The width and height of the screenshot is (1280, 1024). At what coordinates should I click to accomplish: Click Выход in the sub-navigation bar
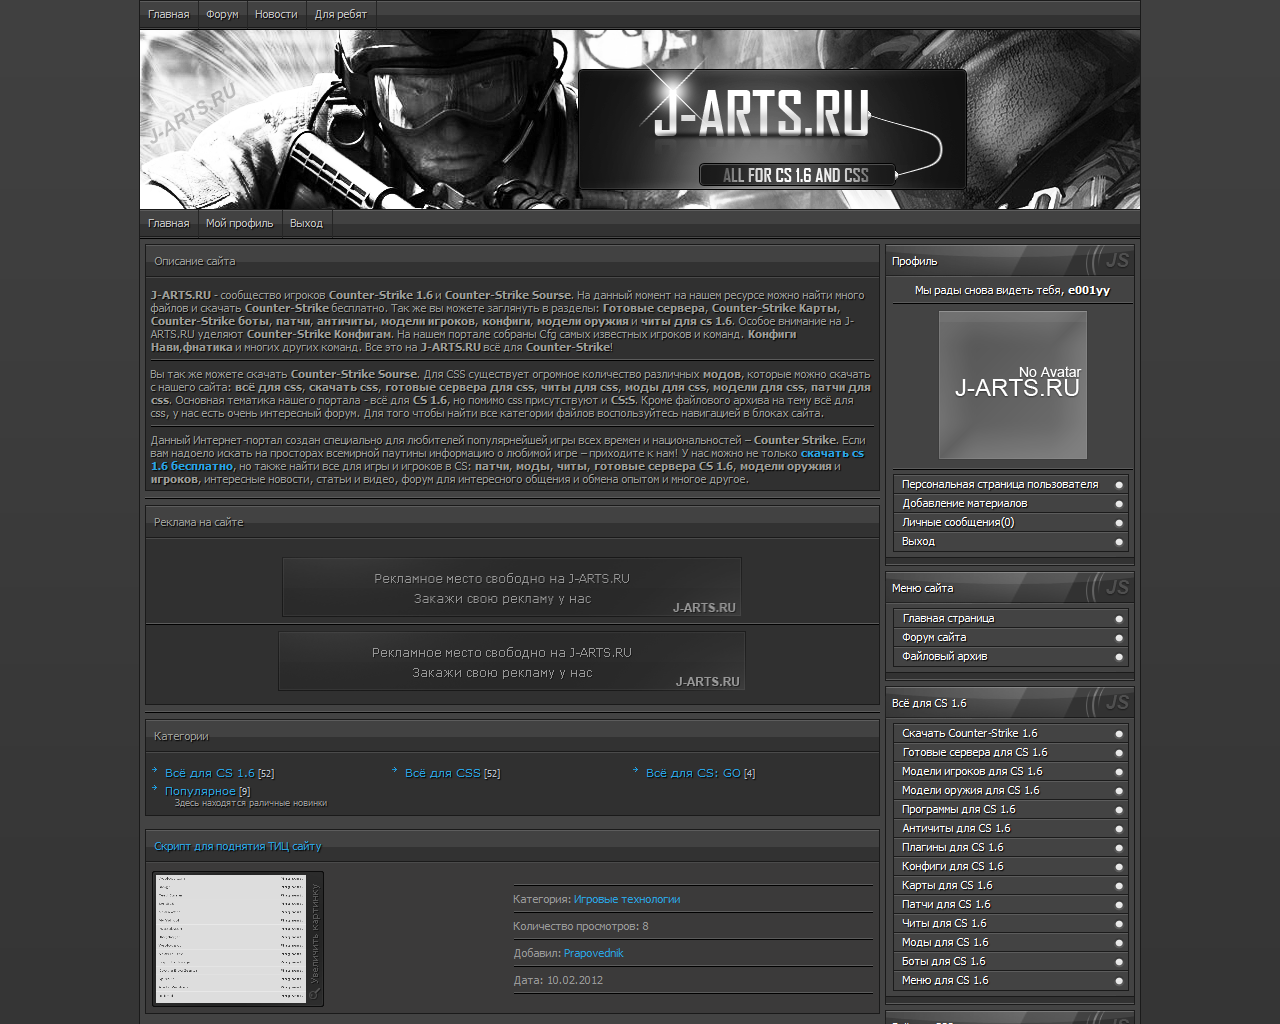click(x=306, y=223)
